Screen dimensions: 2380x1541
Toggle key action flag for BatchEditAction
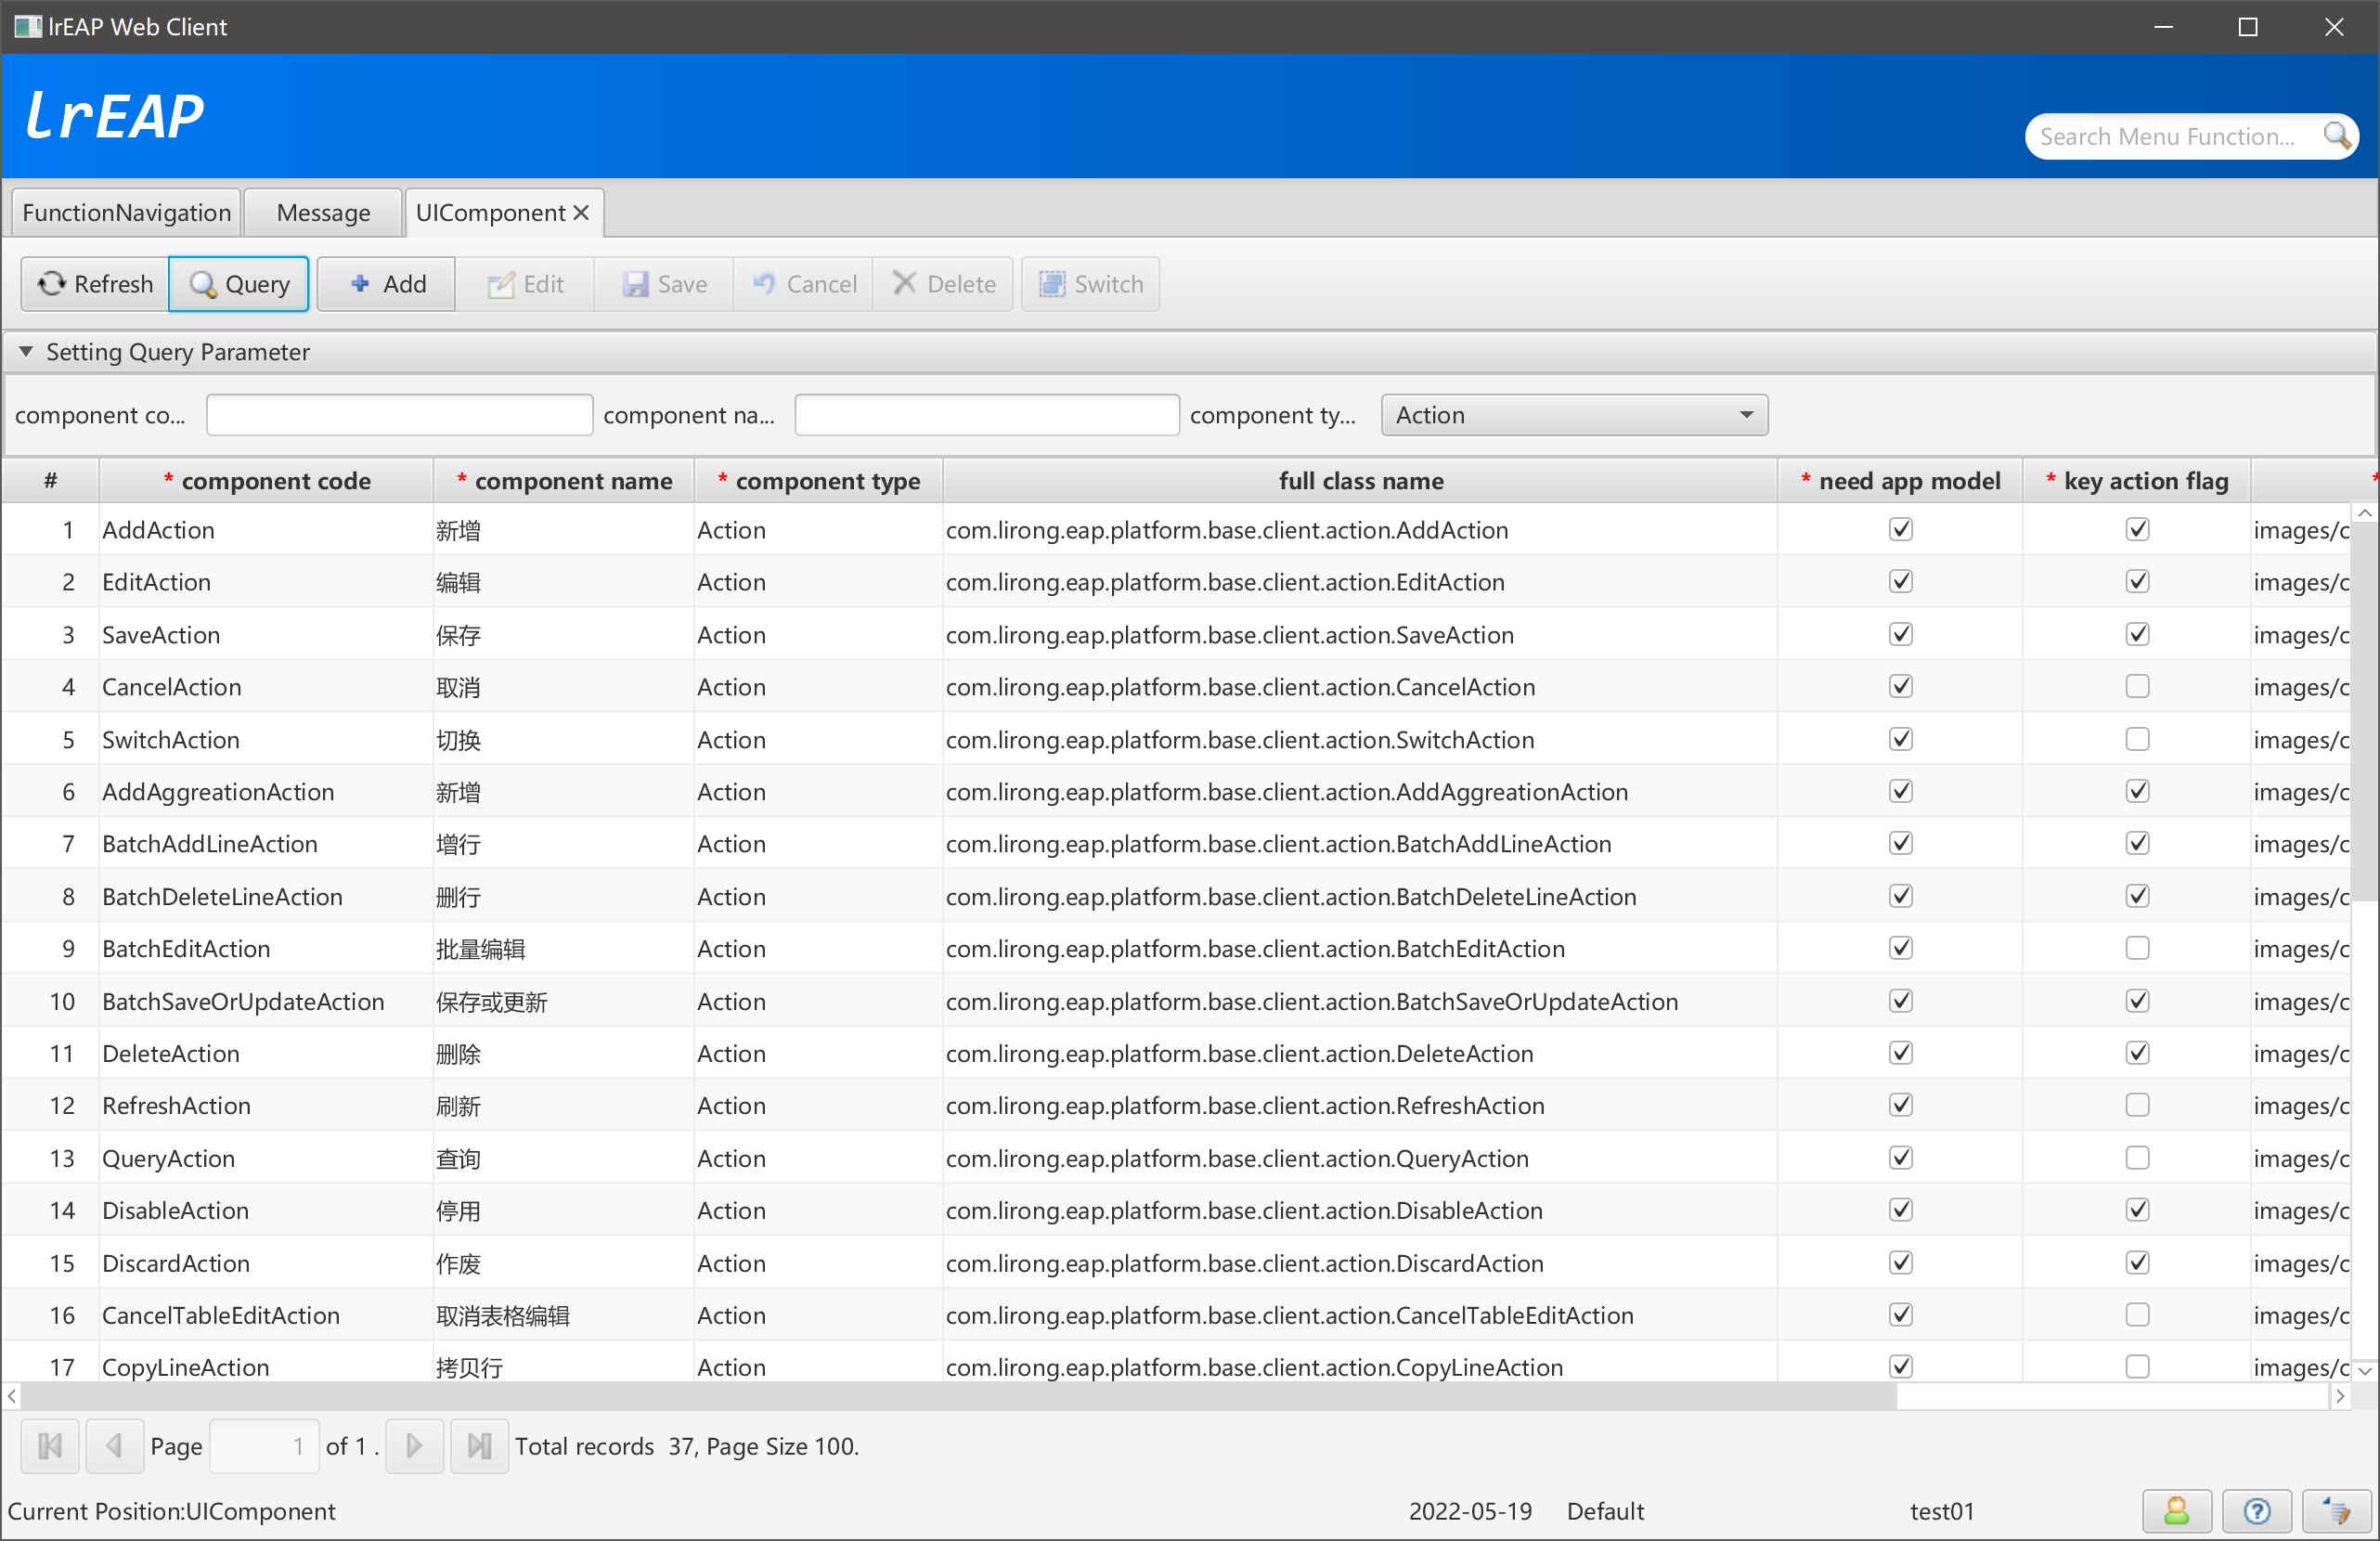point(2137,948)
